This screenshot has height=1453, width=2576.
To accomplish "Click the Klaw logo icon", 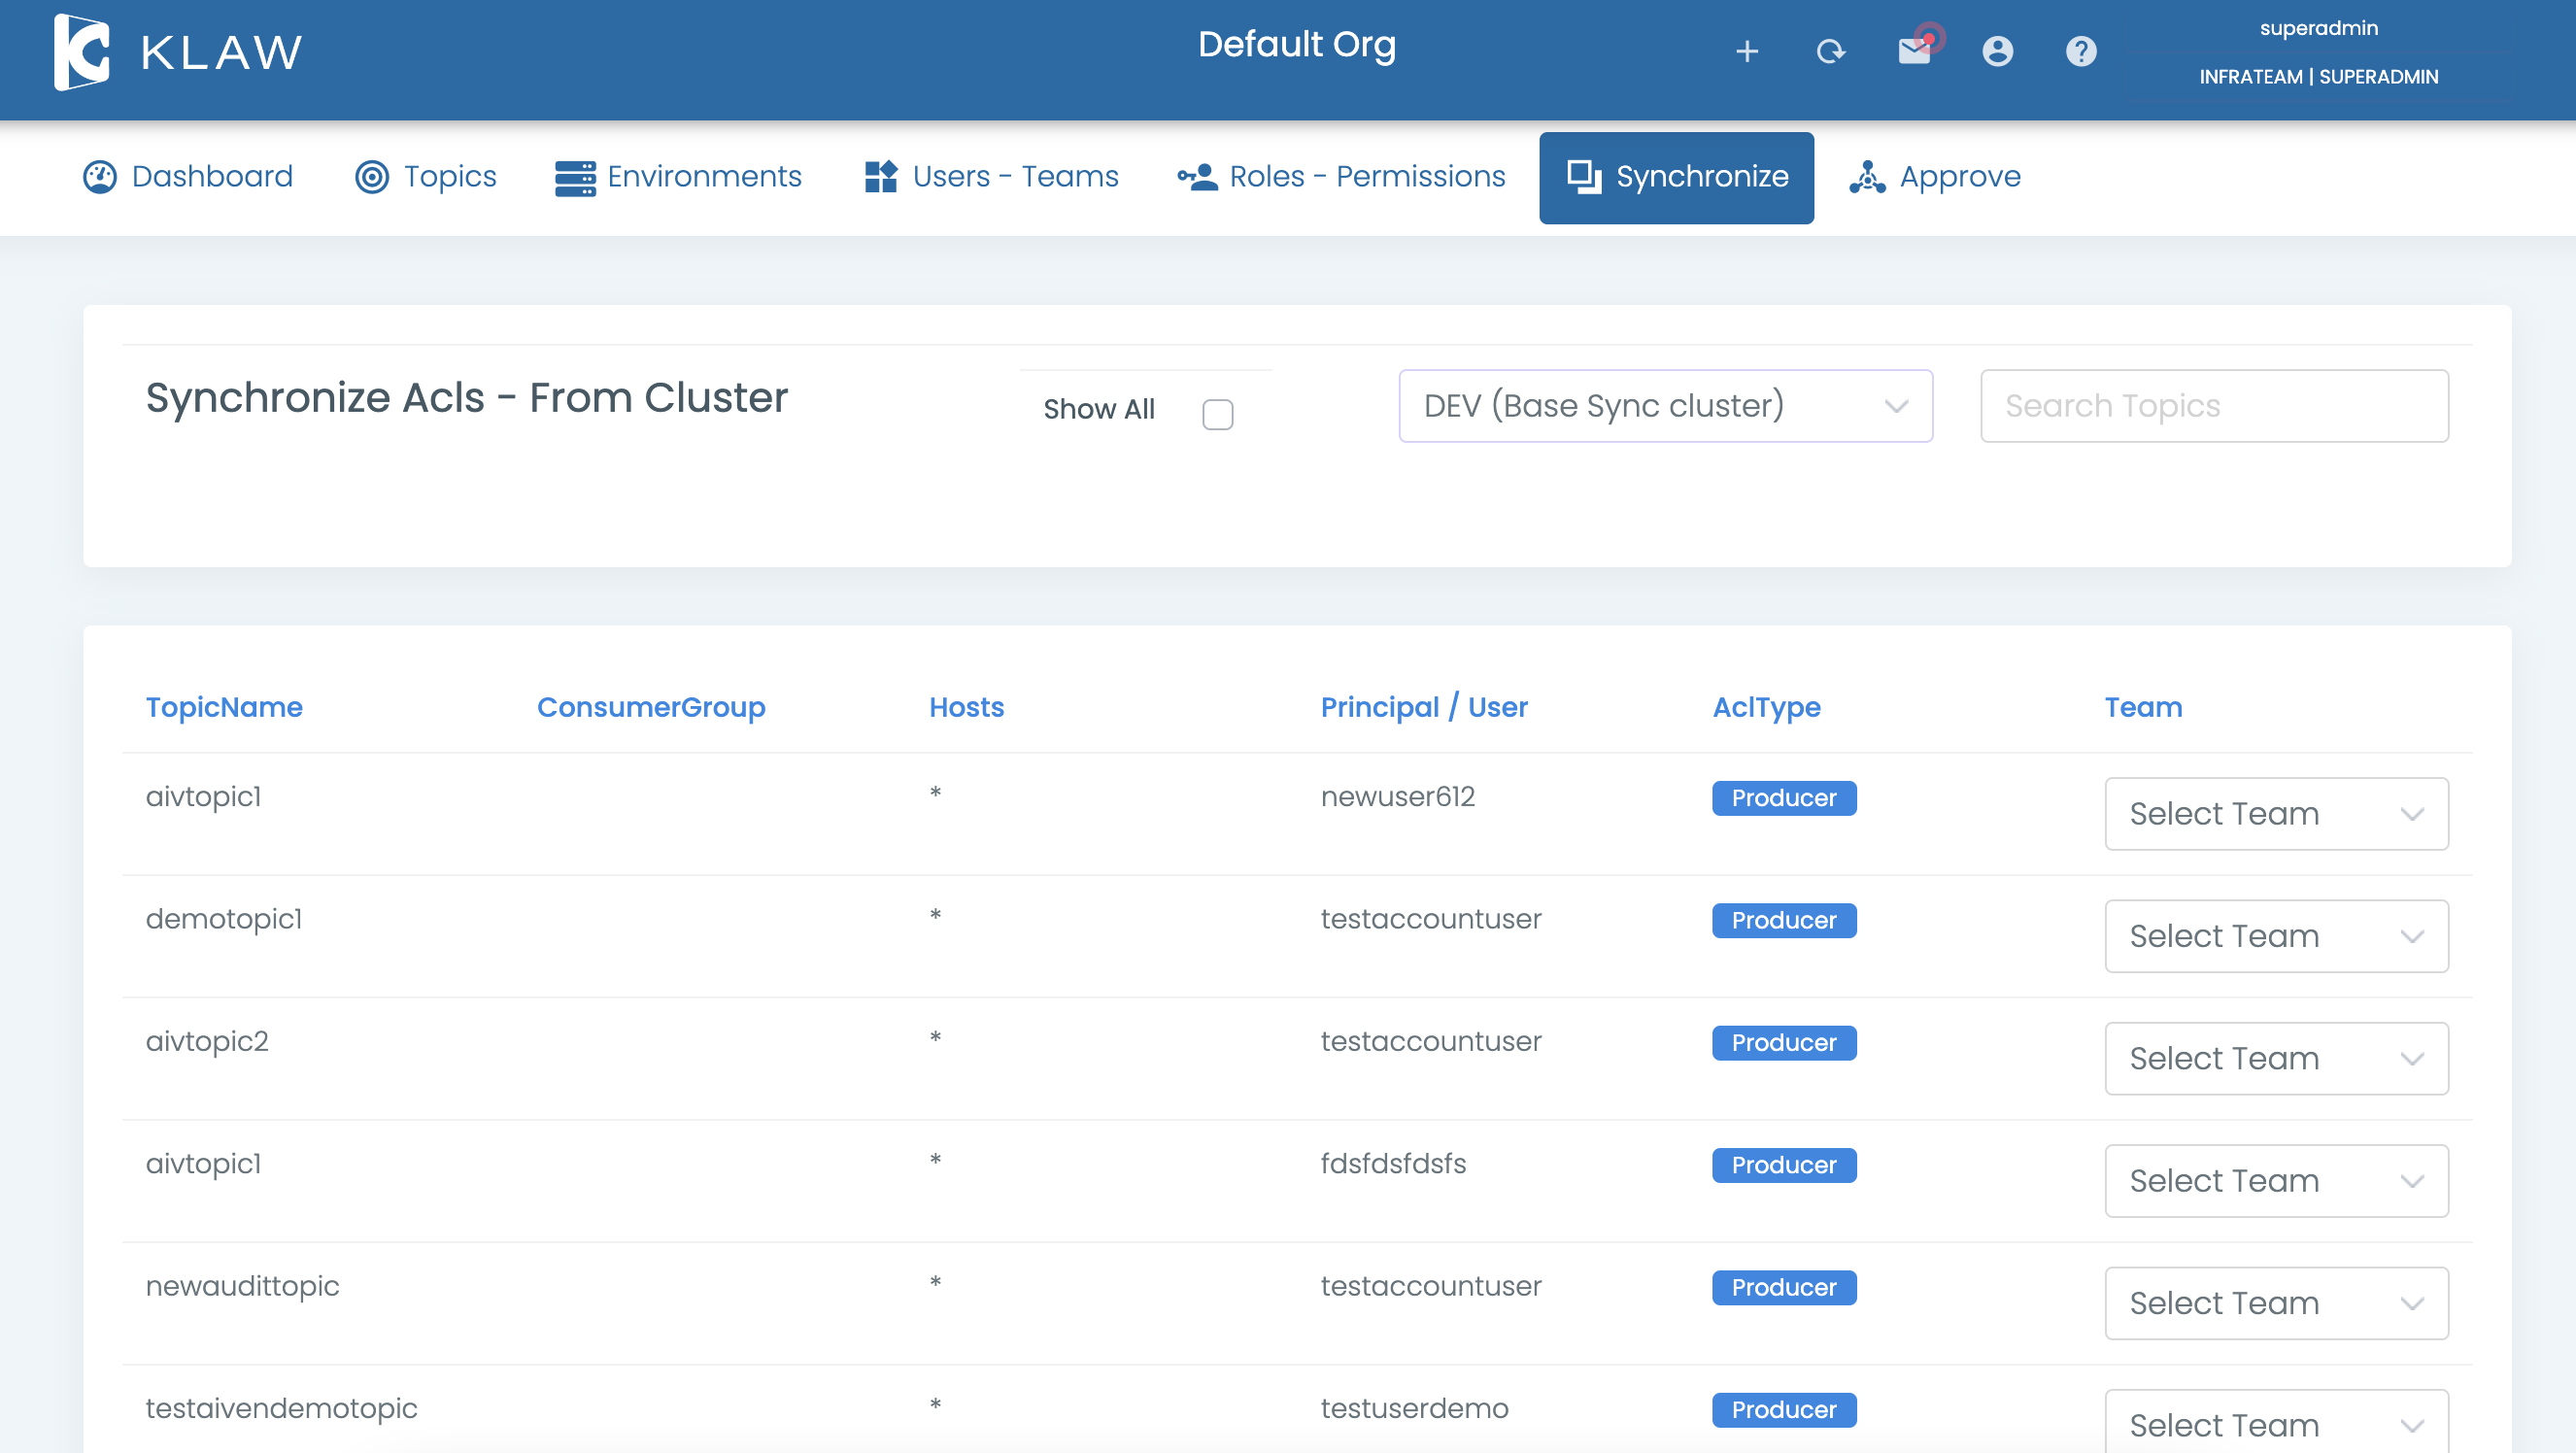I will (82, 52).
